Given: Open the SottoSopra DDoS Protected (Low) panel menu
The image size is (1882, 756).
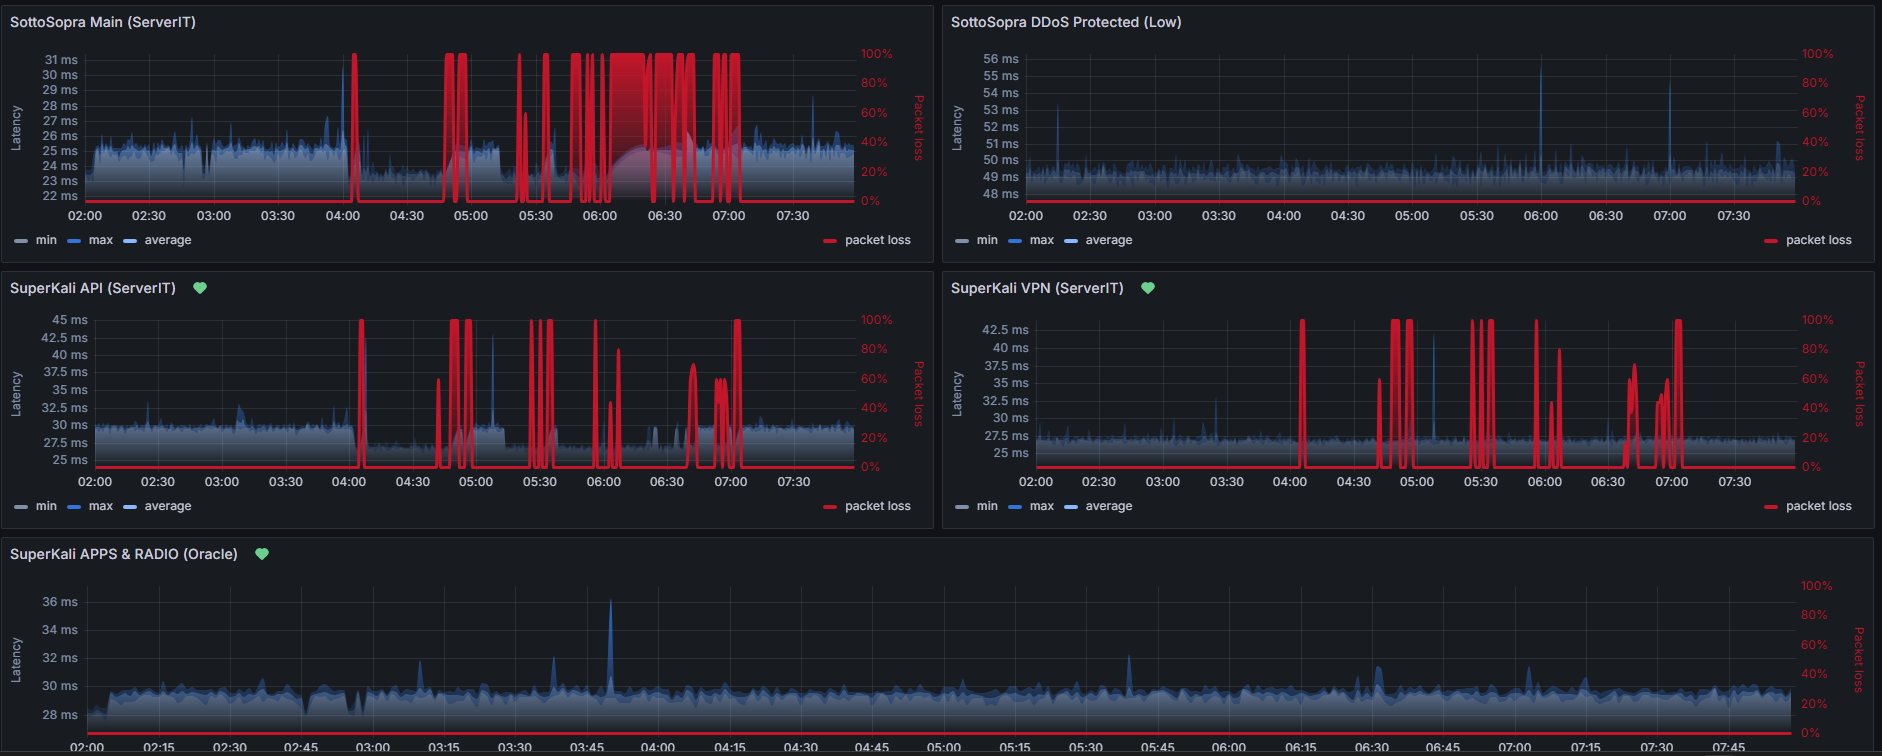Looking at the screenshot, I should pos(1066,22).
